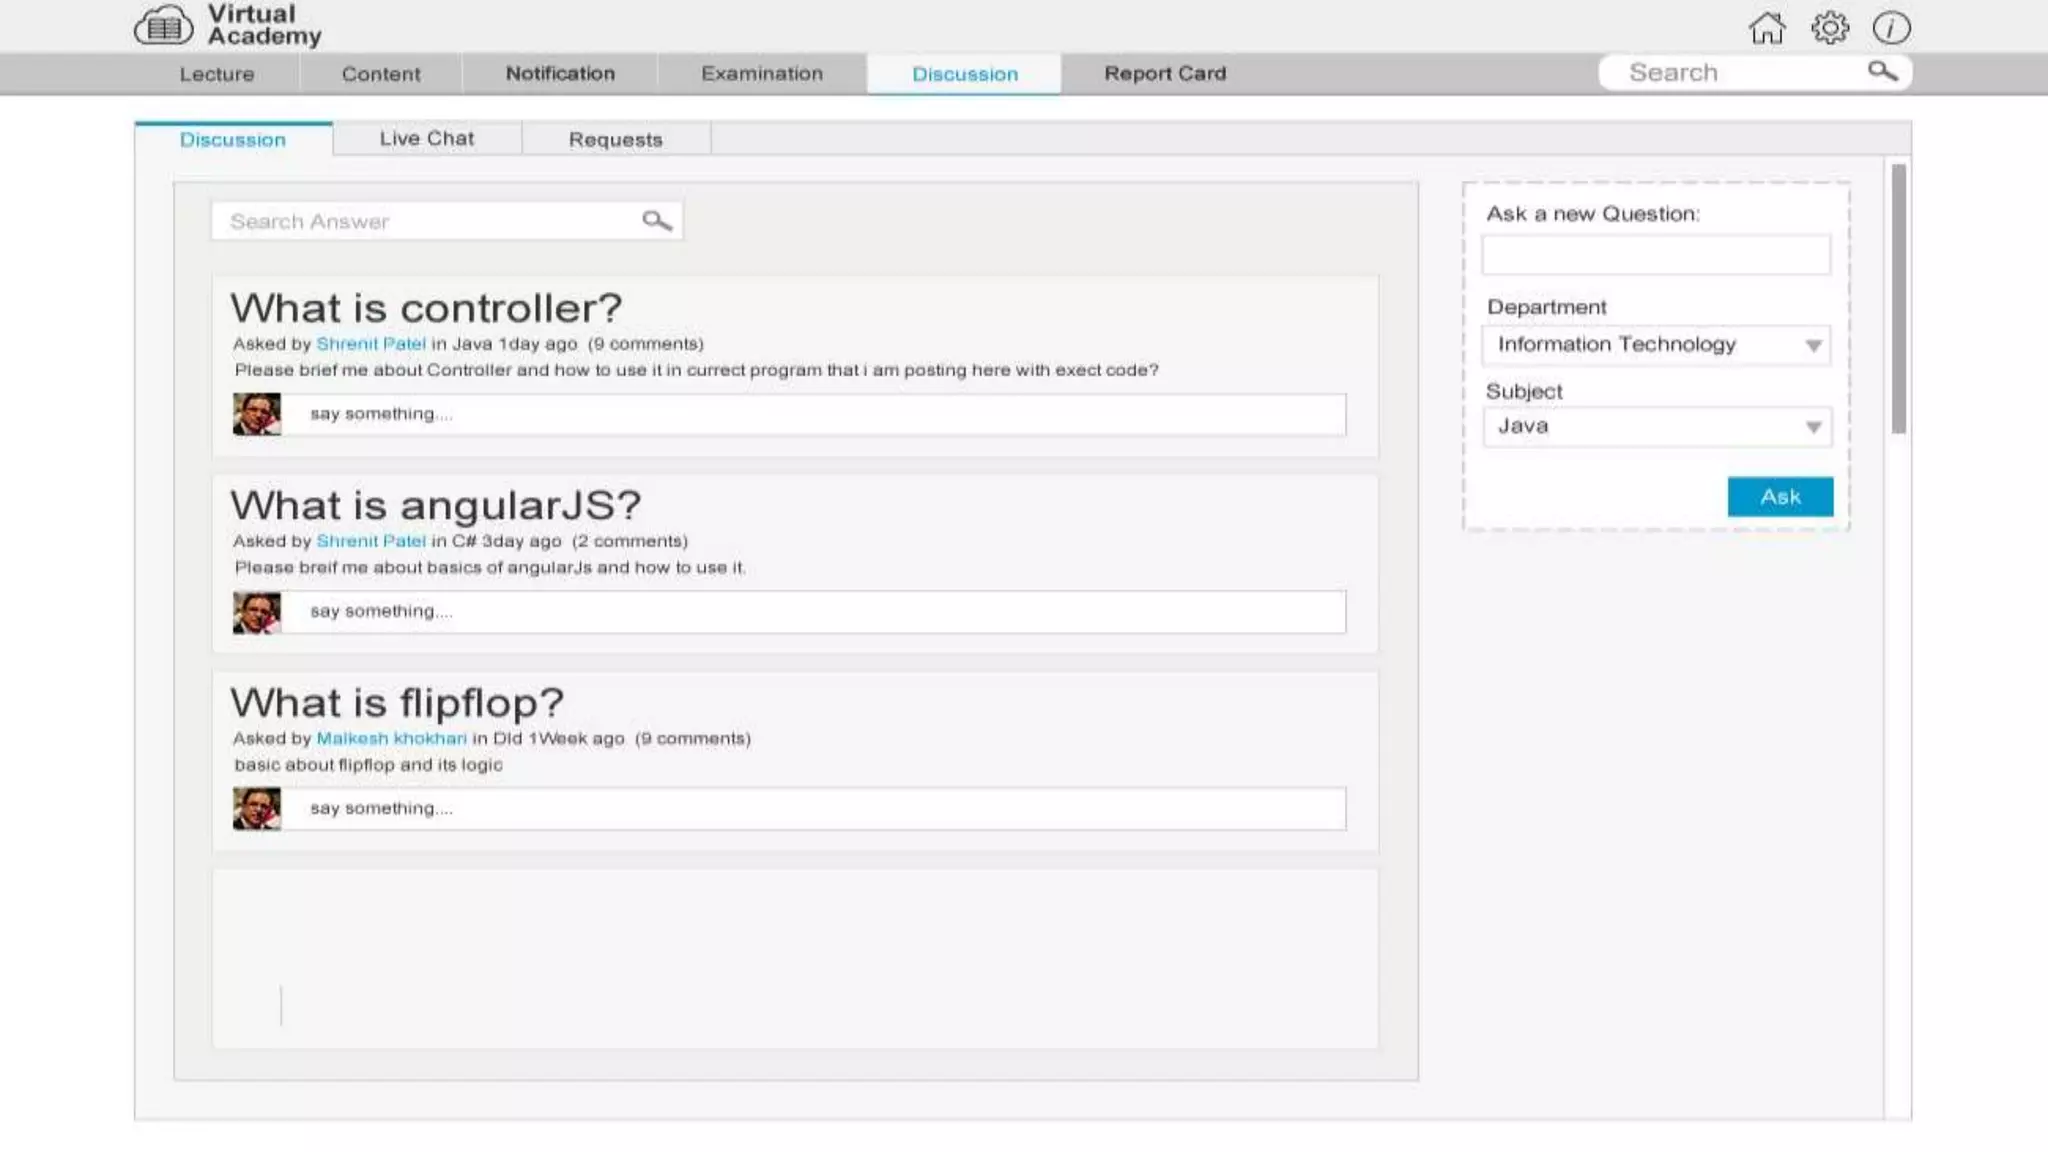
Task: Open Shrenit Patel link under controller question
Action: coord(370,344)
